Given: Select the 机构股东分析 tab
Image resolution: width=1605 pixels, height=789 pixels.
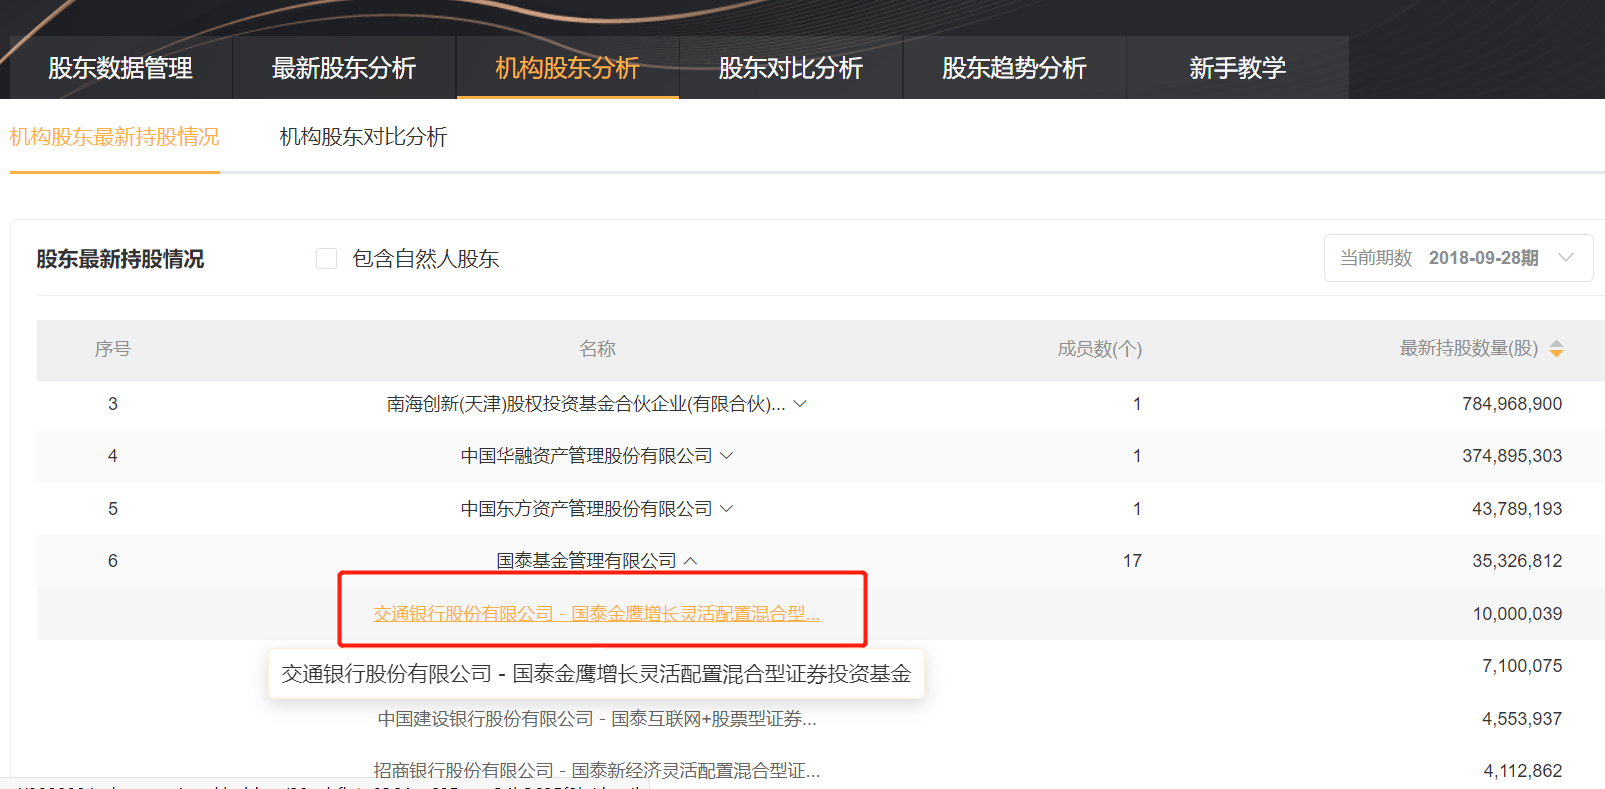Looking at the screenshot, I should pos(568,68).
